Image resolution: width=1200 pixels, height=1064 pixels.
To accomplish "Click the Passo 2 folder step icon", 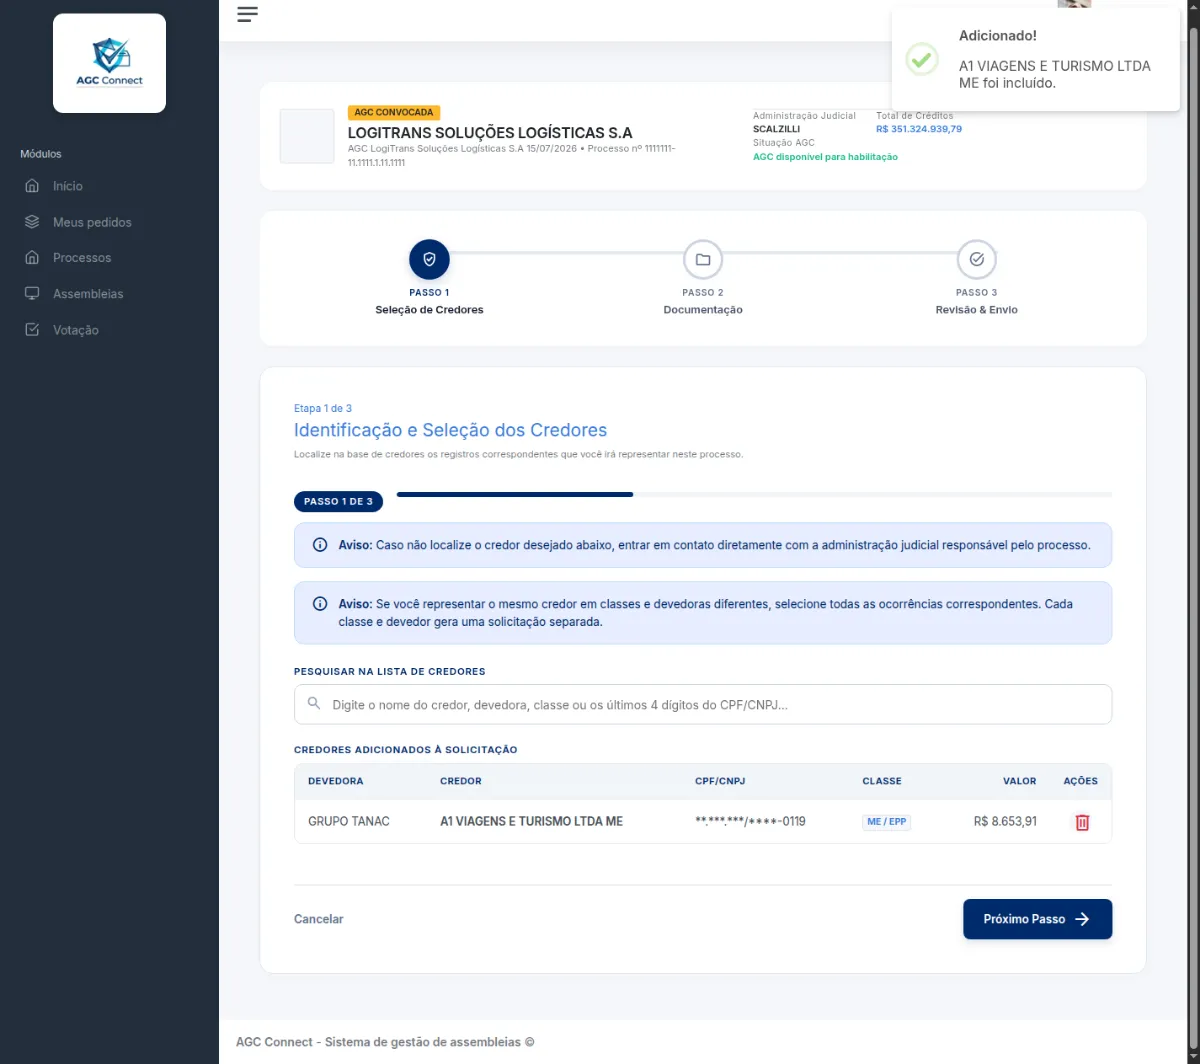I will 703,259.
